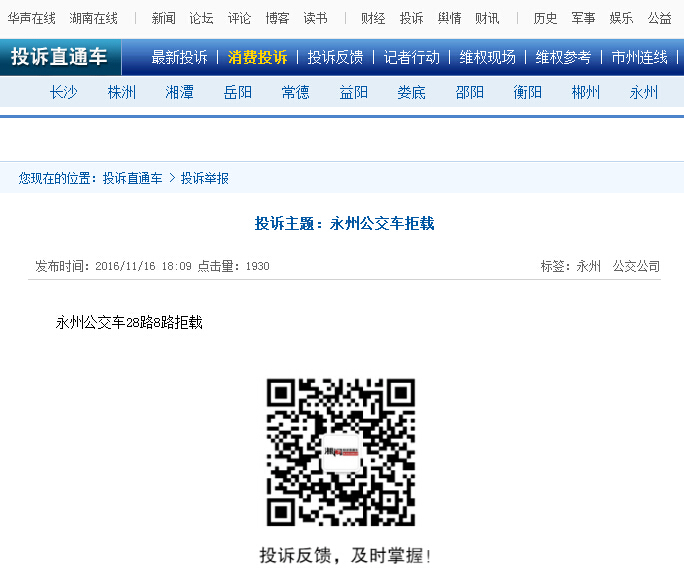684x568 pixels.
Task: Choose the city 岳阳
Action: 238,92
